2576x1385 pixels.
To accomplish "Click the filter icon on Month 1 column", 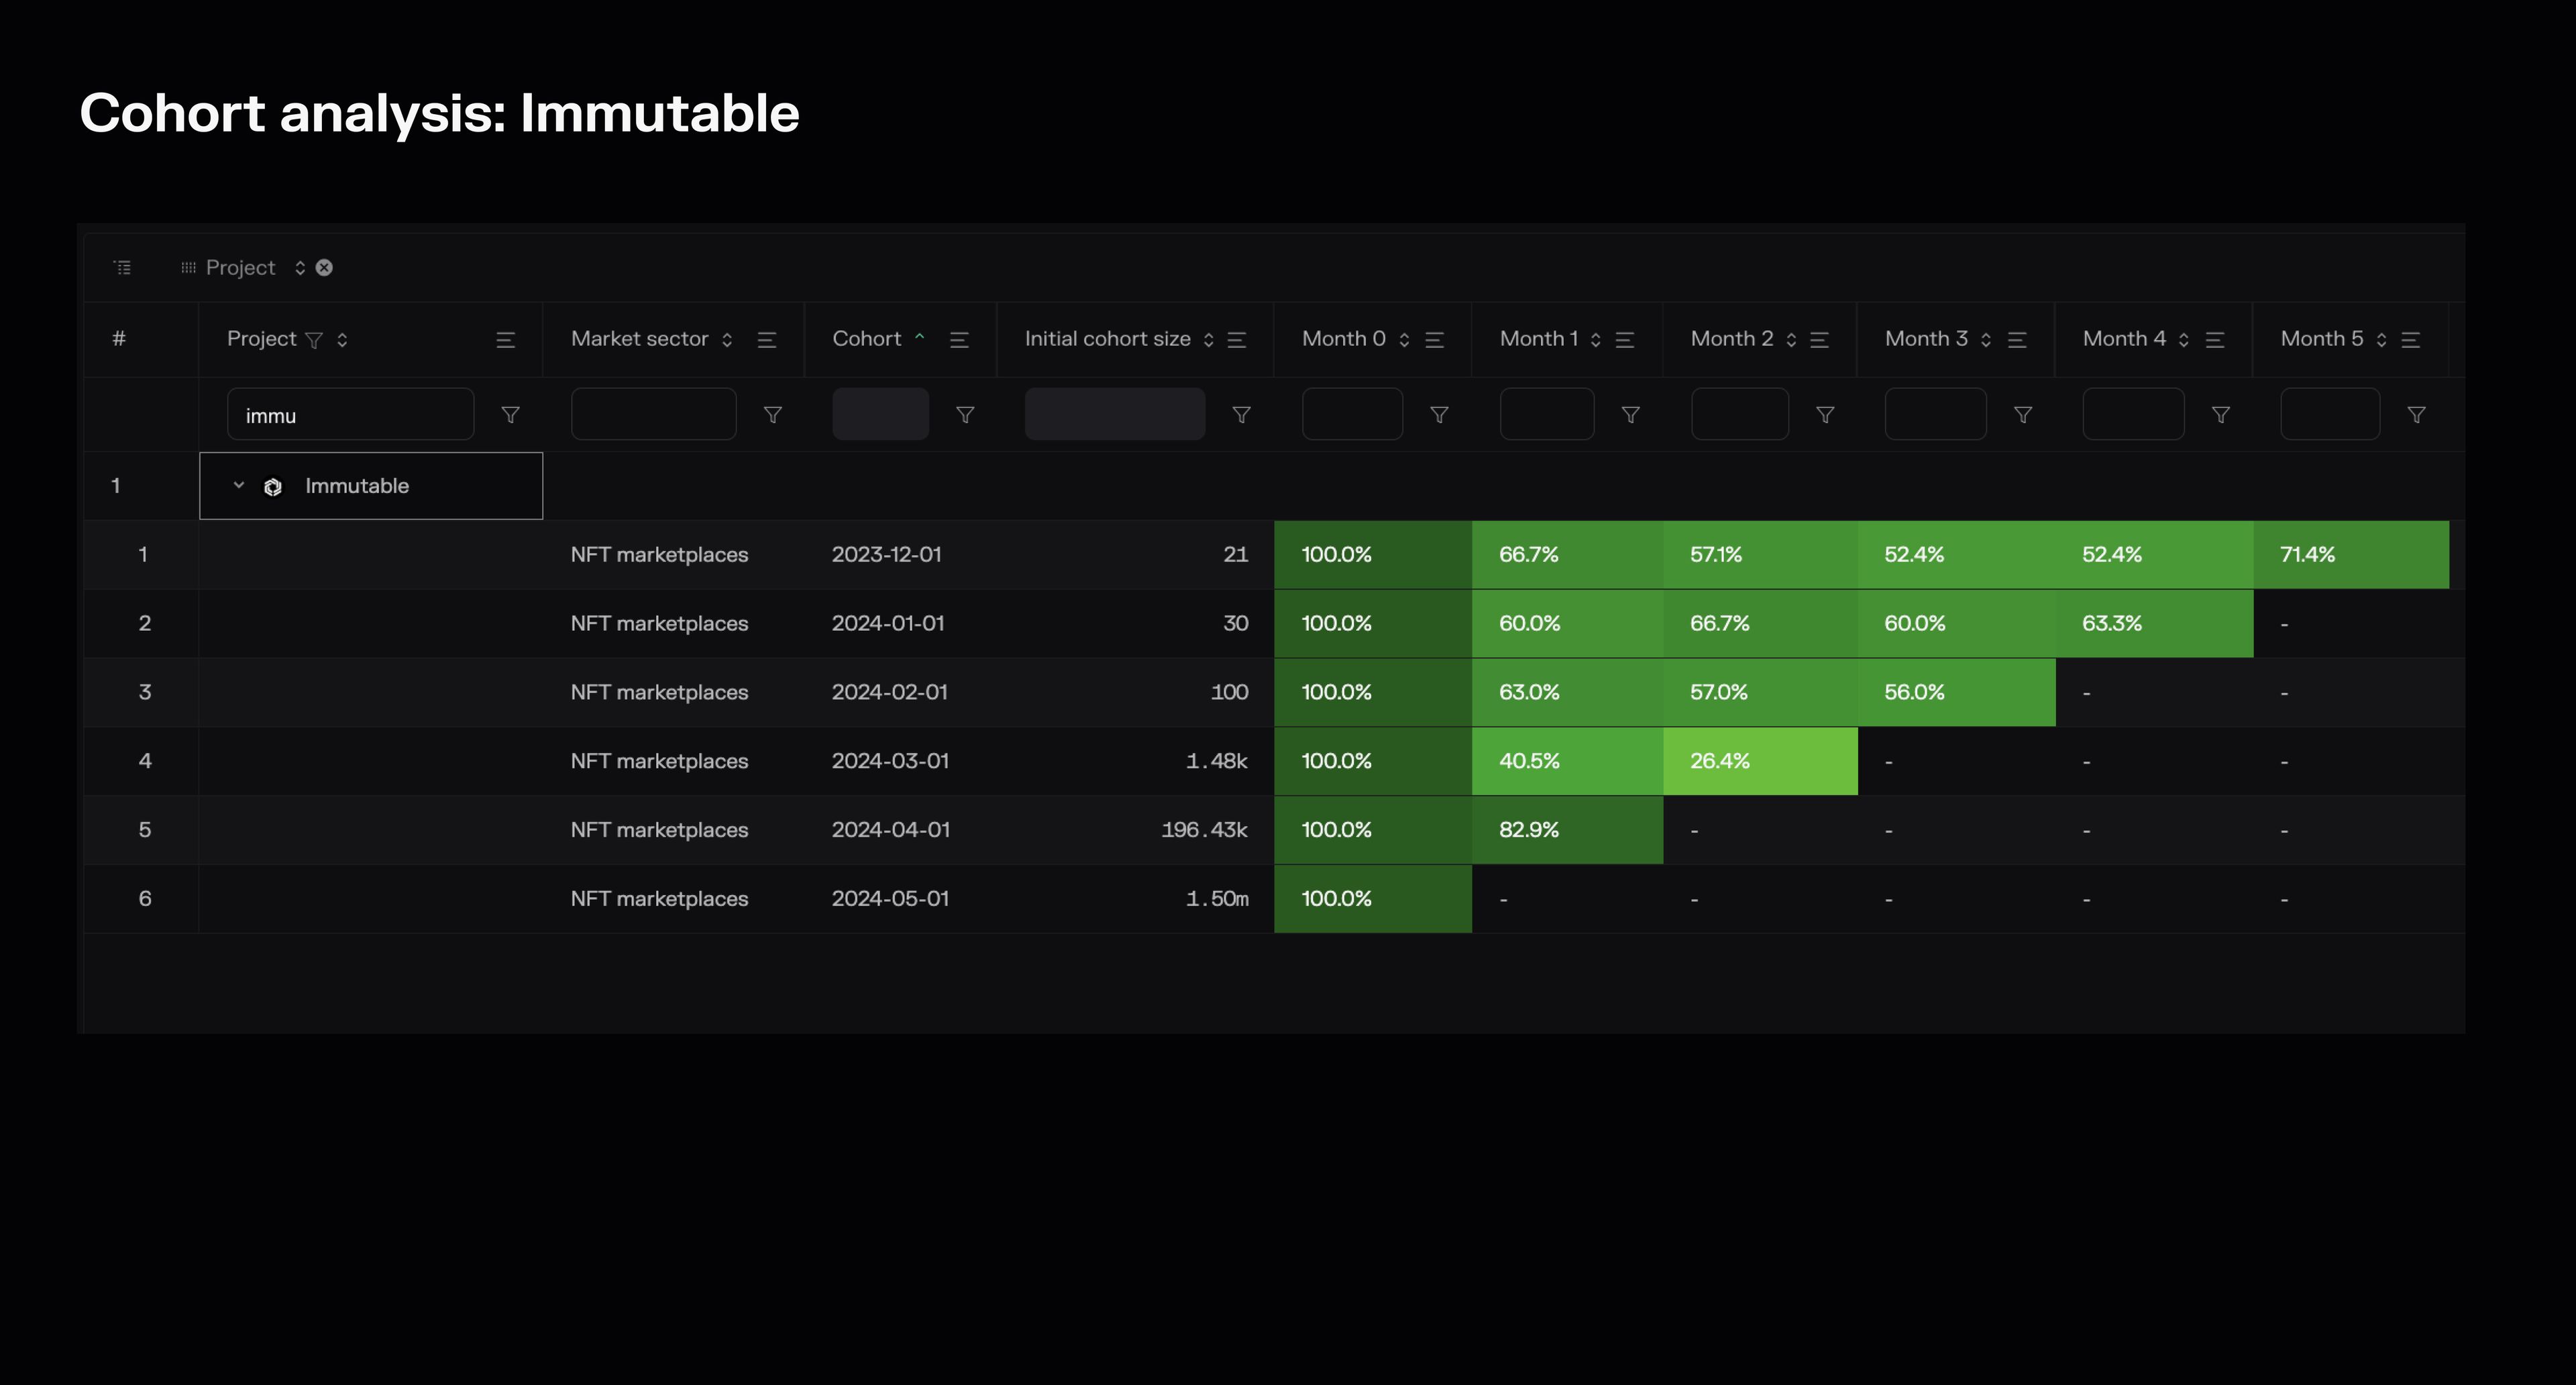I will pyautogui.click(x=1628, y=415).
